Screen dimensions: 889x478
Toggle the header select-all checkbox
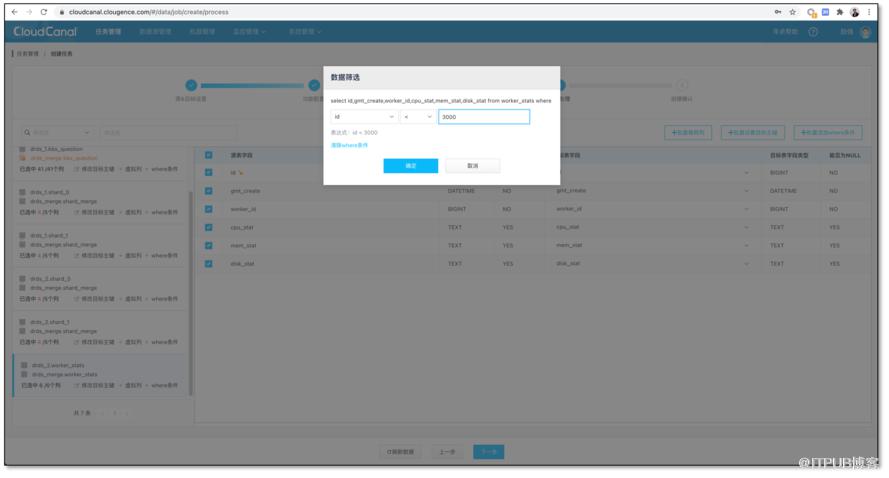pyautogui.click(x=209, y=155)
